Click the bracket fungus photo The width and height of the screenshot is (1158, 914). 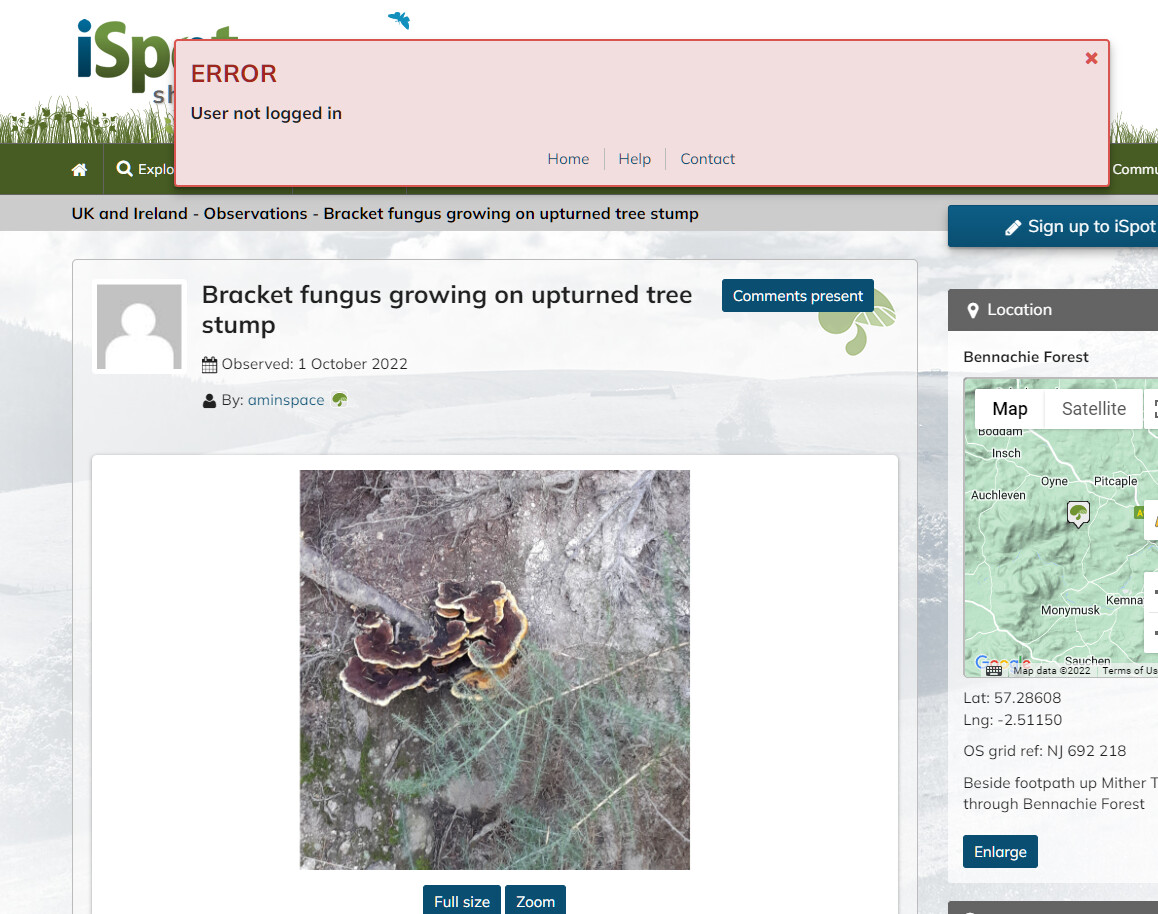point(495,670)
